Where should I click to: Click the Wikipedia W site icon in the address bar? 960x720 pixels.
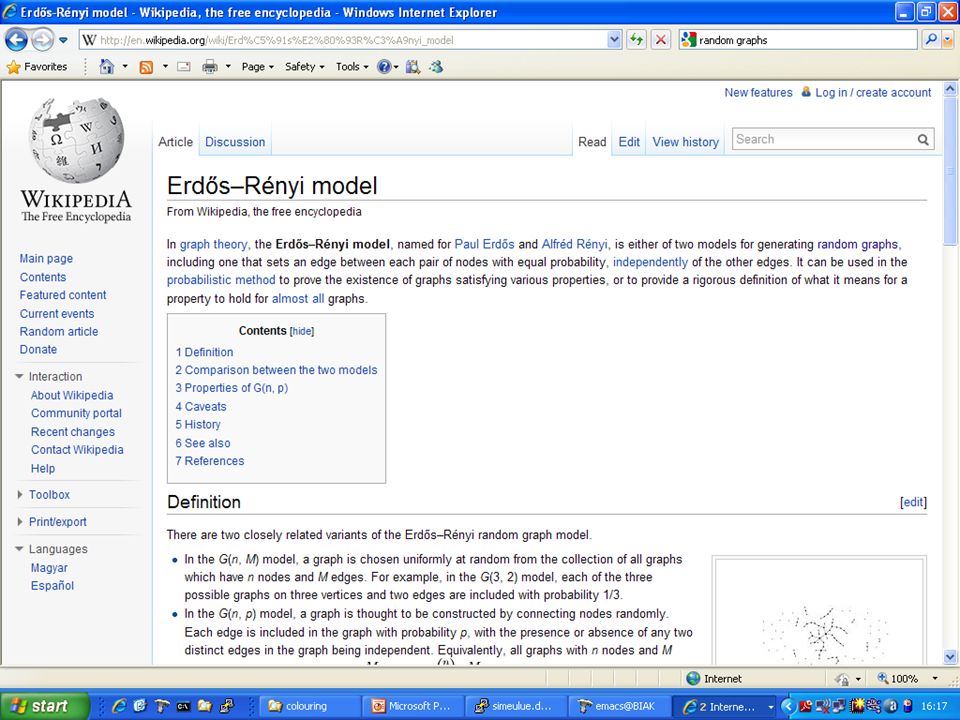pos(89,40)
